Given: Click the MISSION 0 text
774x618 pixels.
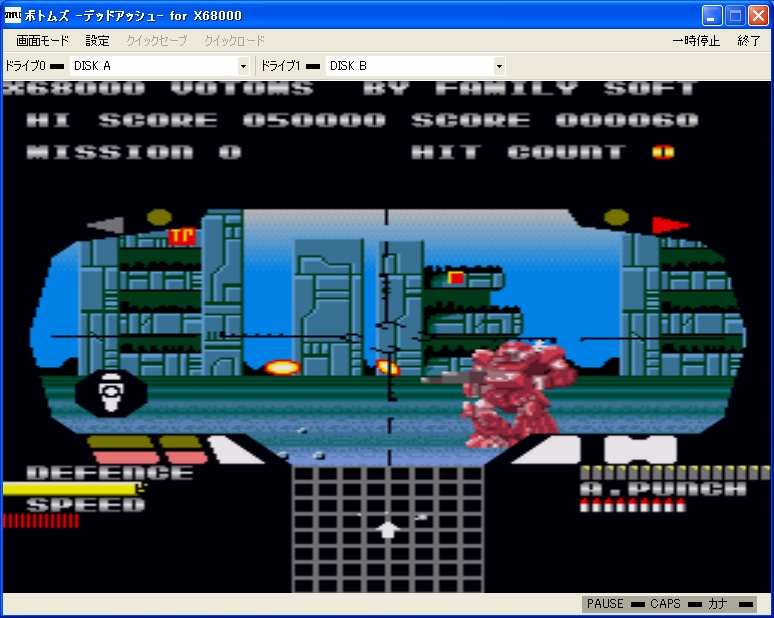Looking at the screenshot, I should point(134,152).
